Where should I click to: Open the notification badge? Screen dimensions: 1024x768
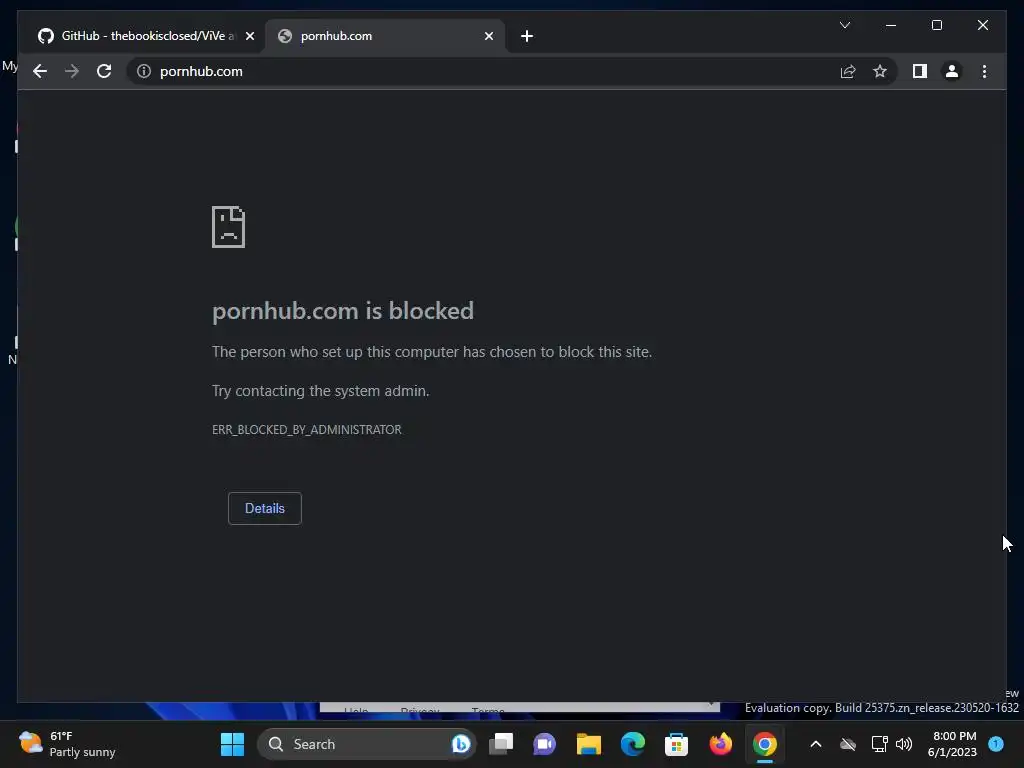[x=996, y=743]
